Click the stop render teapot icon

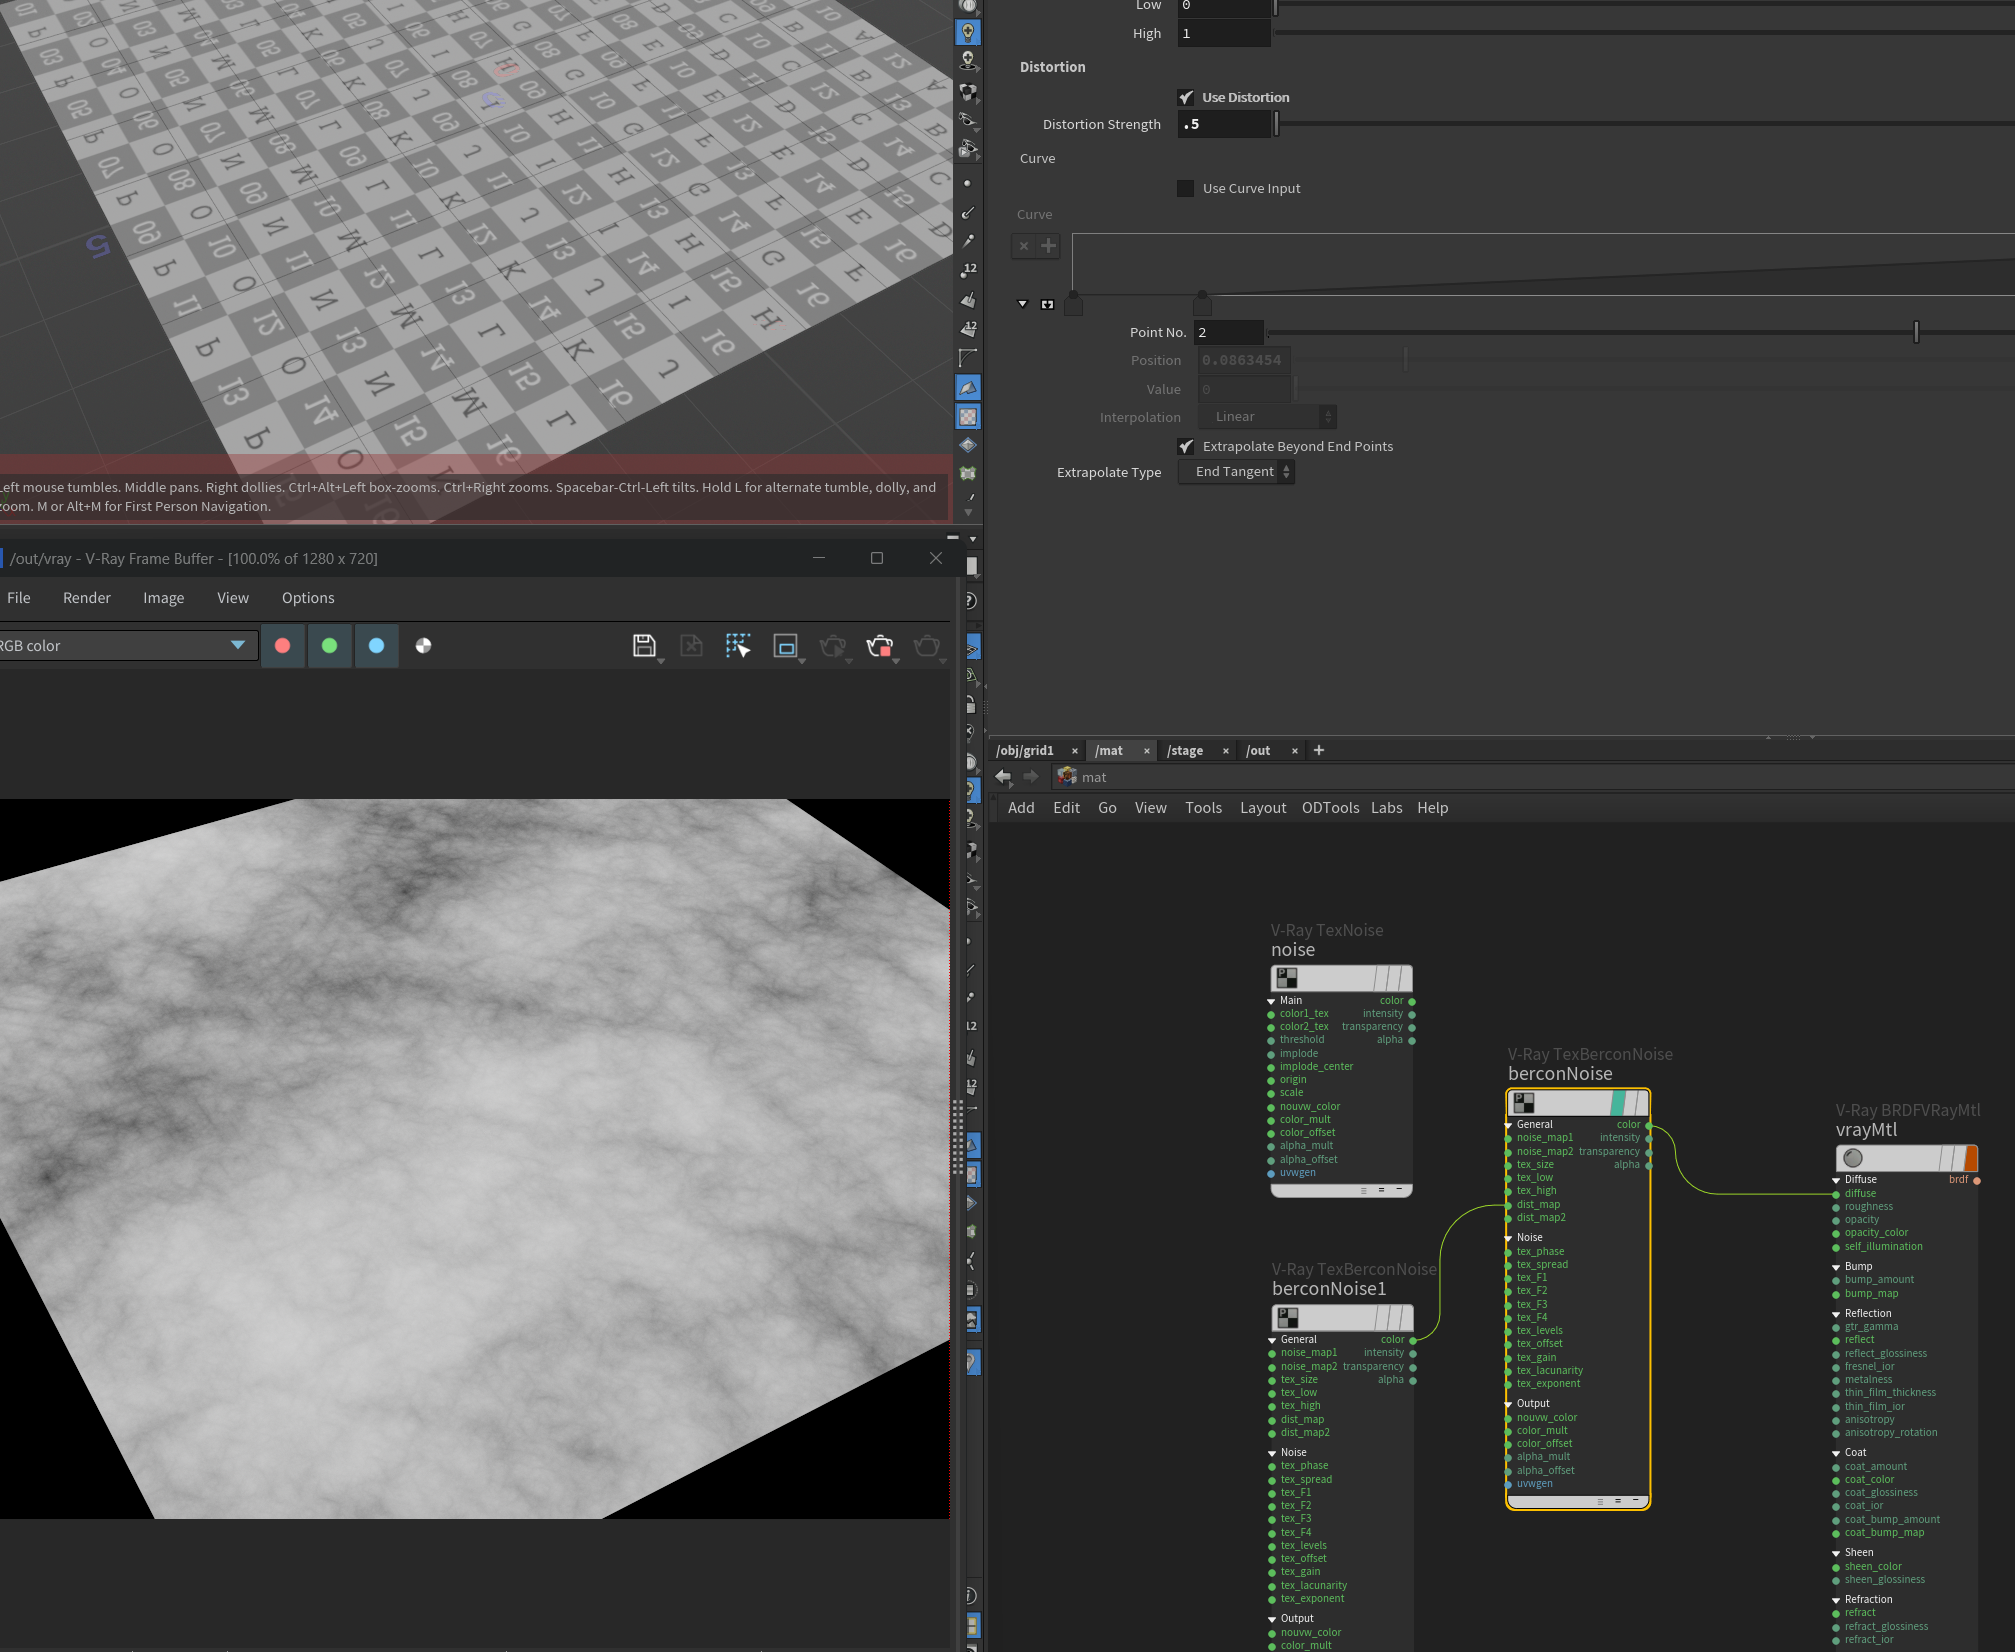pyautogui.click(x=880, y=646)
